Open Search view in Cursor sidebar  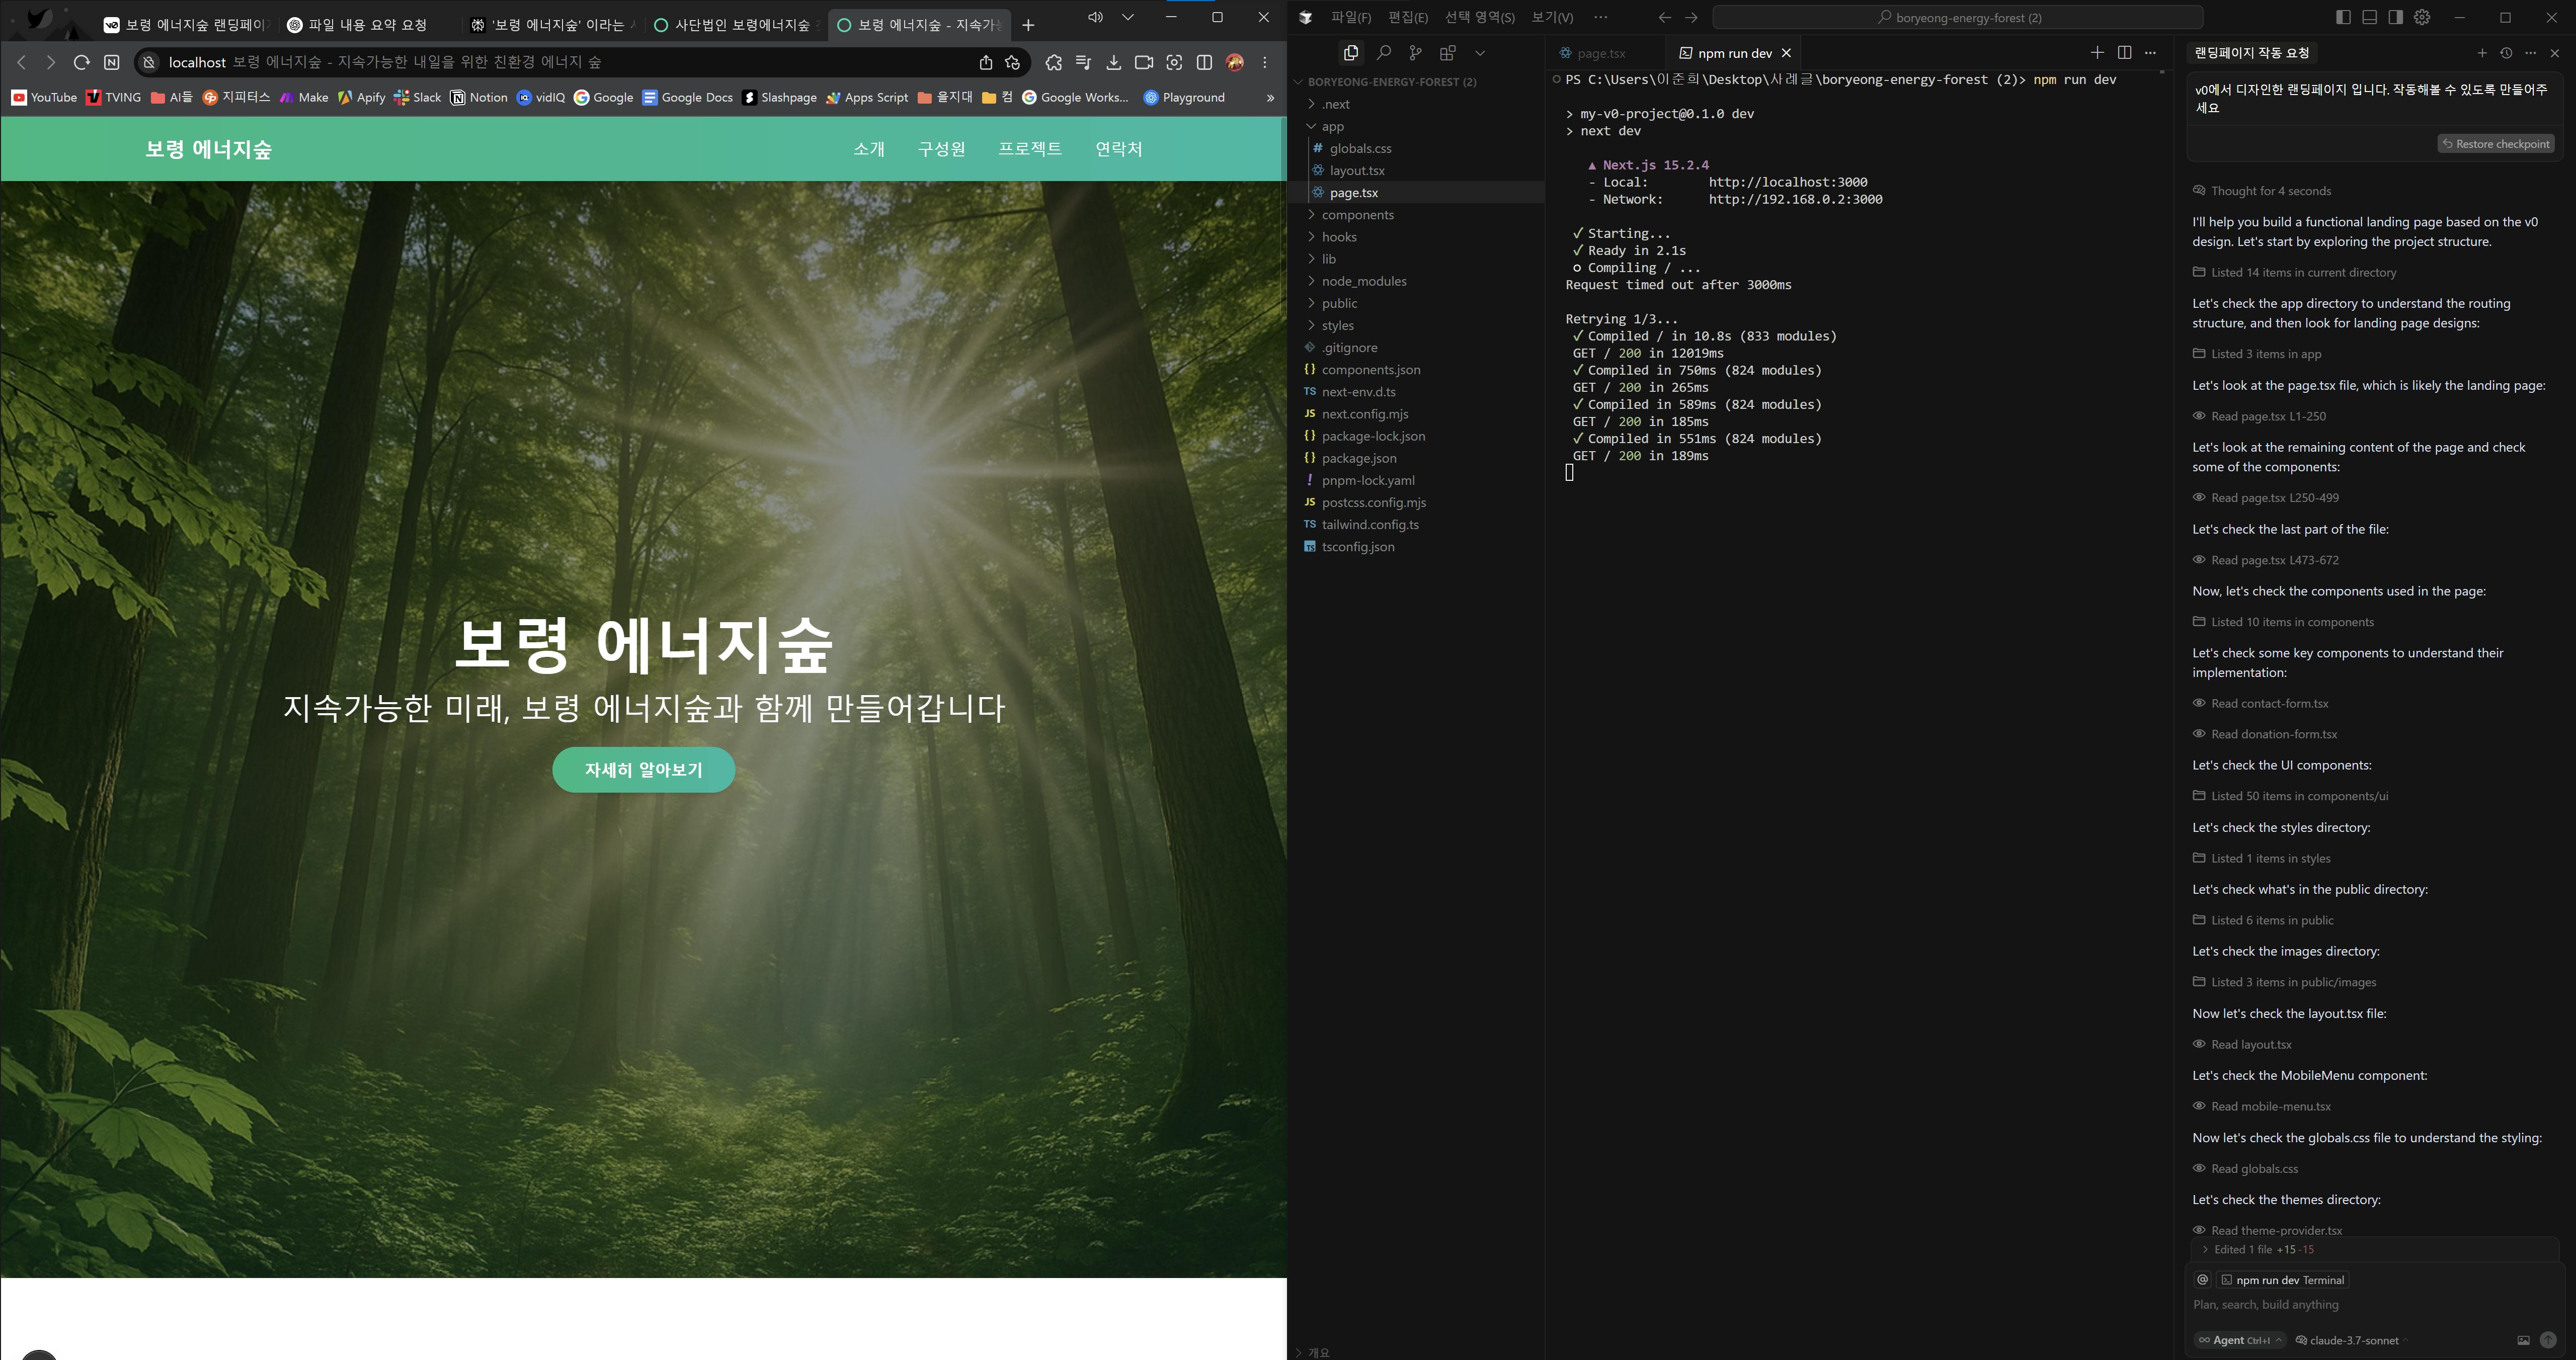pyautogui.click(x=1384, y=53)
